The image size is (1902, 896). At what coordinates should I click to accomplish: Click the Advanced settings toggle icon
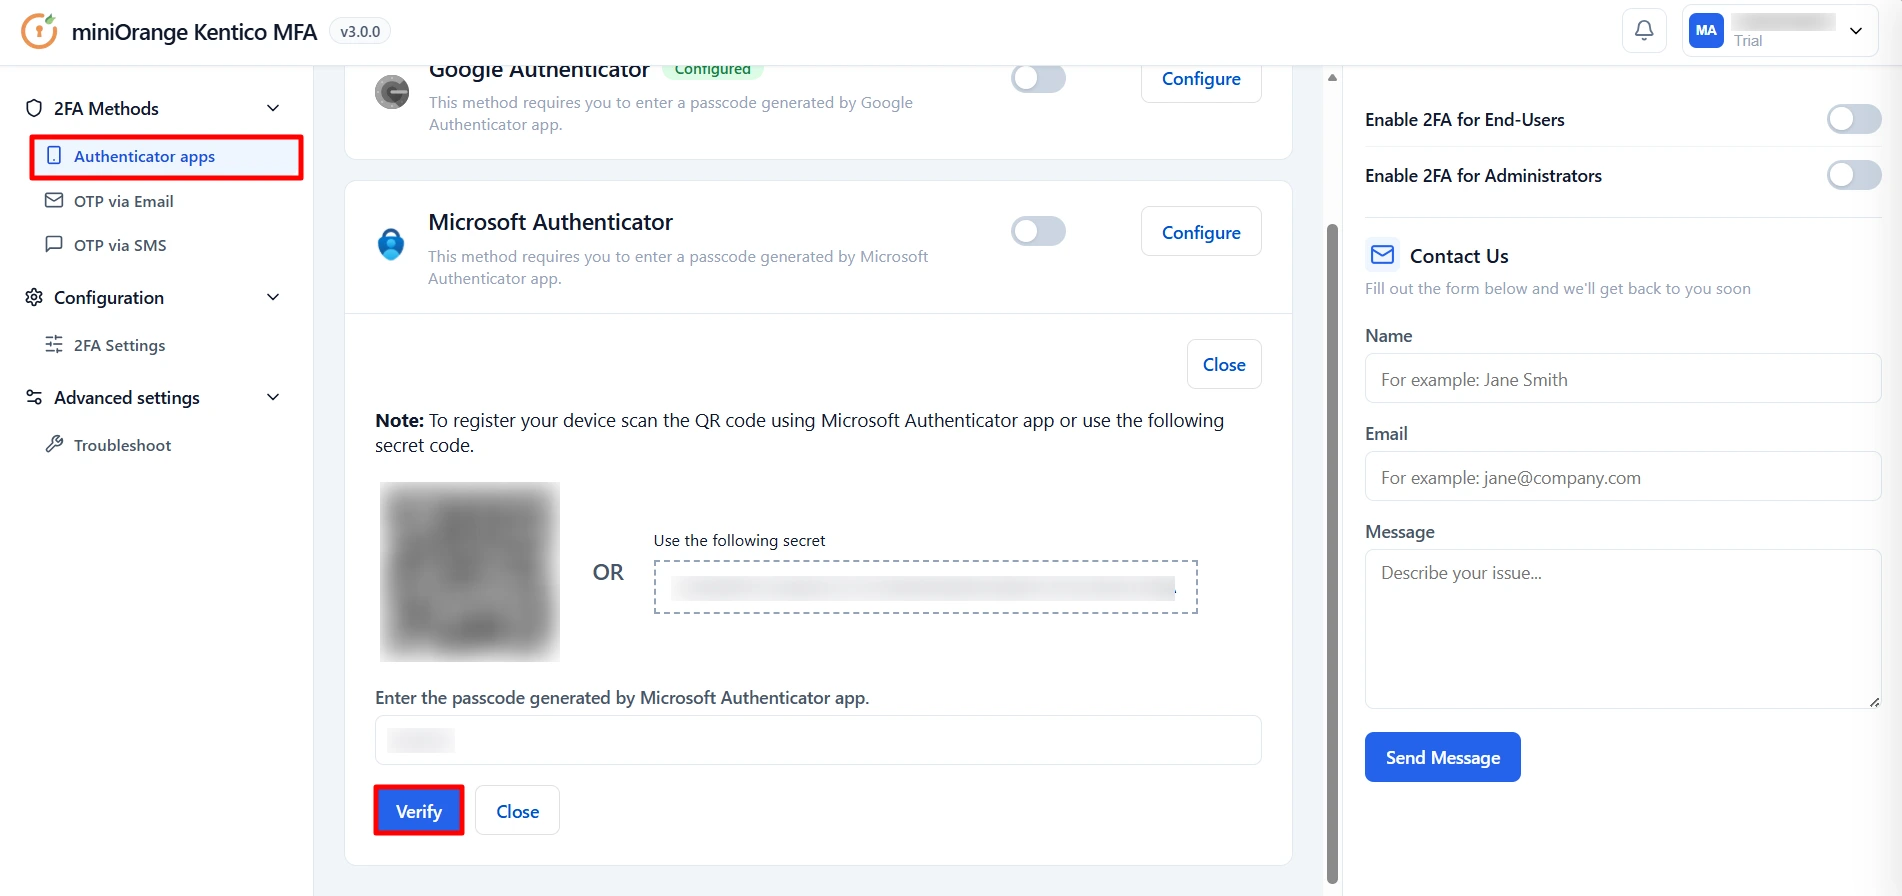click(34, 397)
